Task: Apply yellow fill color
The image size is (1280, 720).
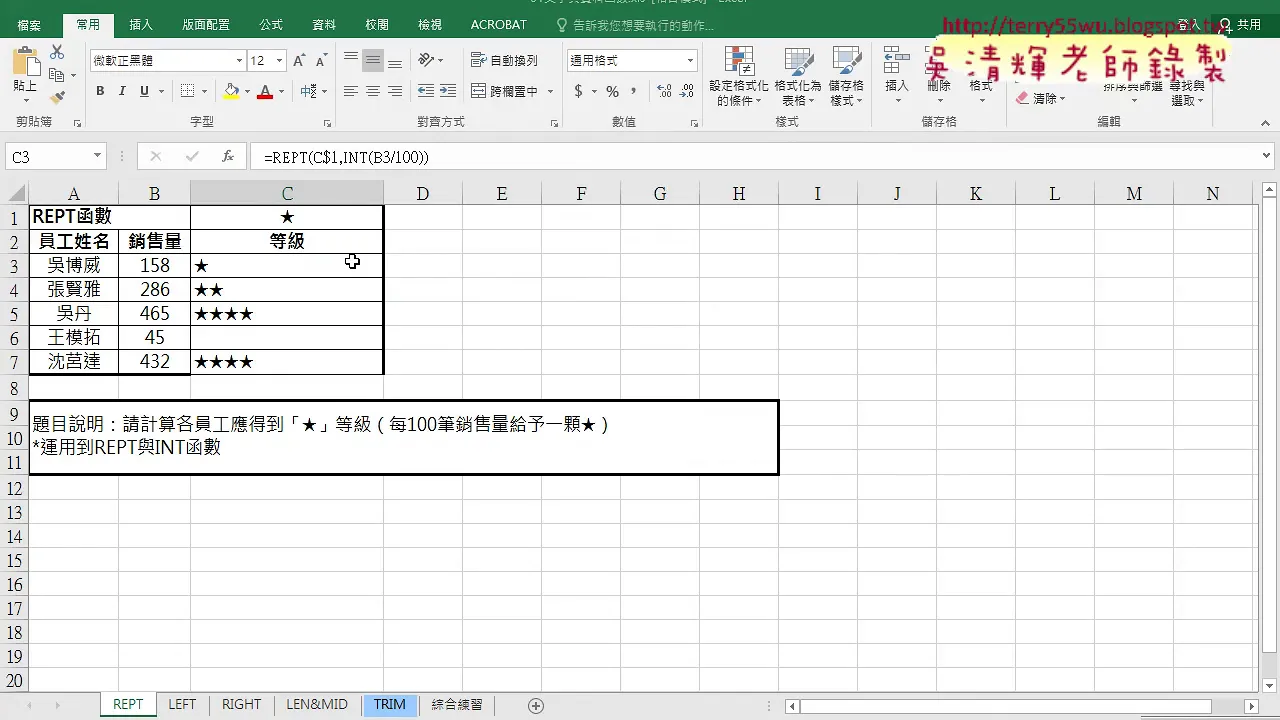Action: tap(232, 91)
